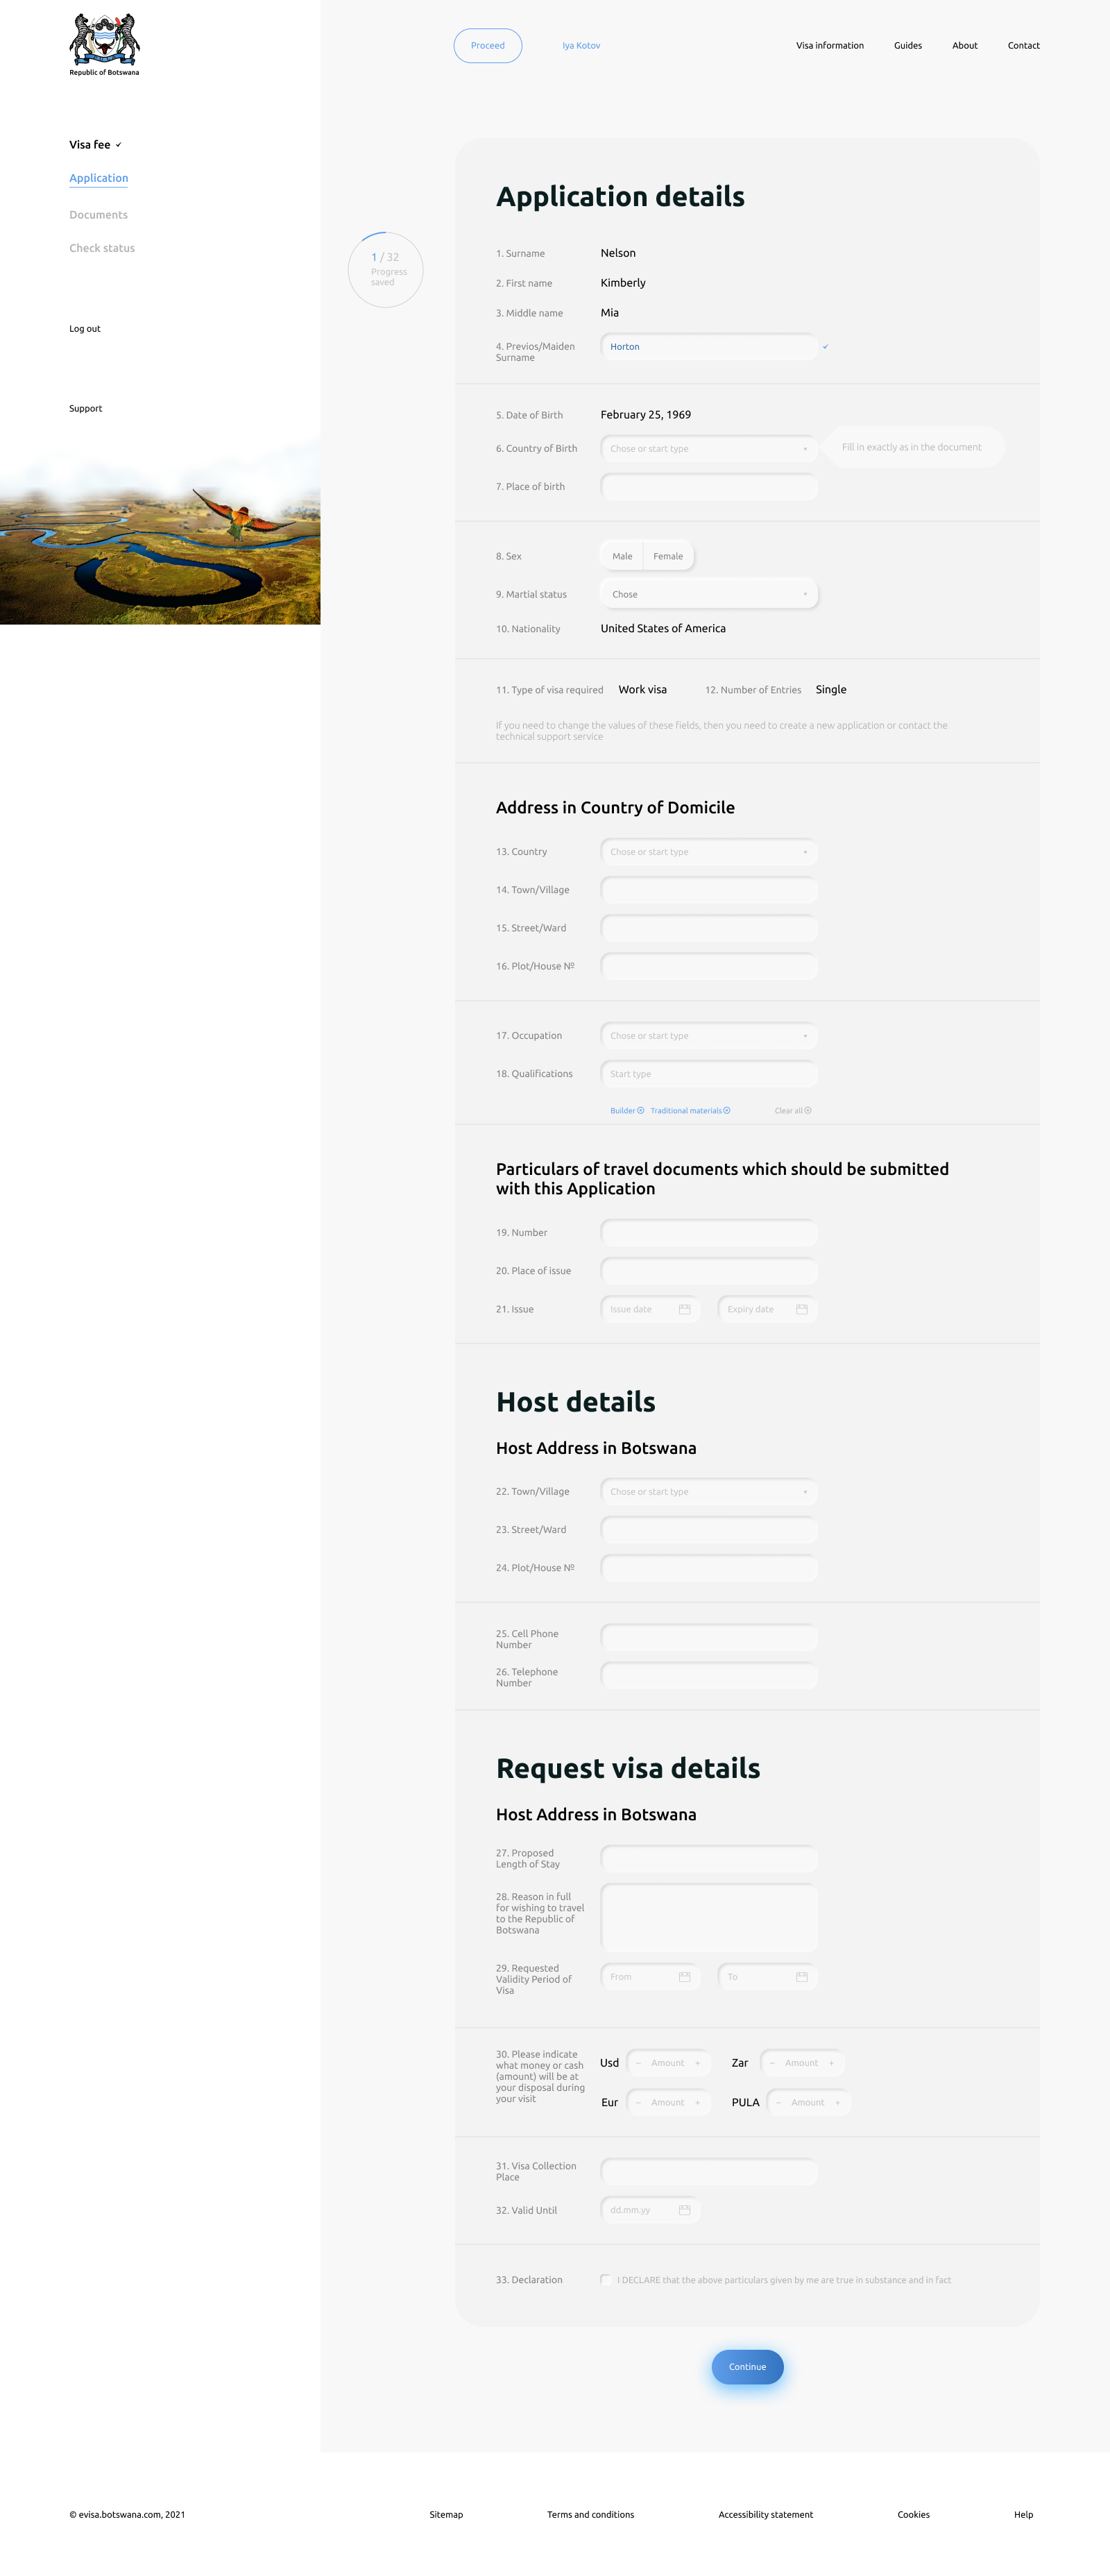Remove the Builder qualification tag

tap(641, 1110)
